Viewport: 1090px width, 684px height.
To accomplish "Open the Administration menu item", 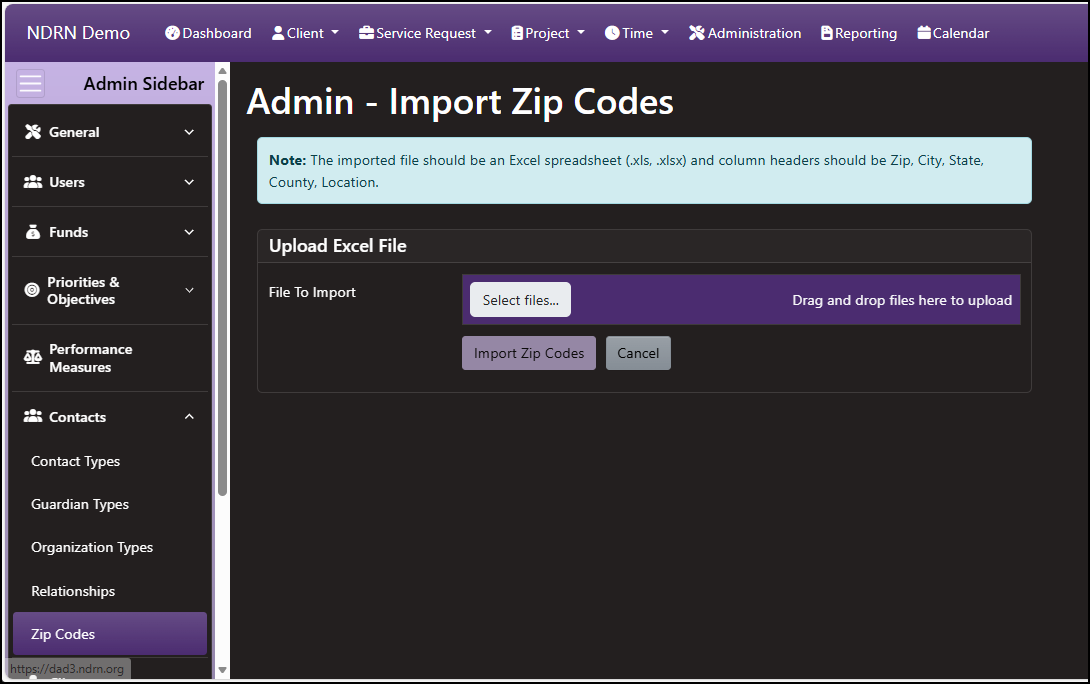I will point(745,33).
